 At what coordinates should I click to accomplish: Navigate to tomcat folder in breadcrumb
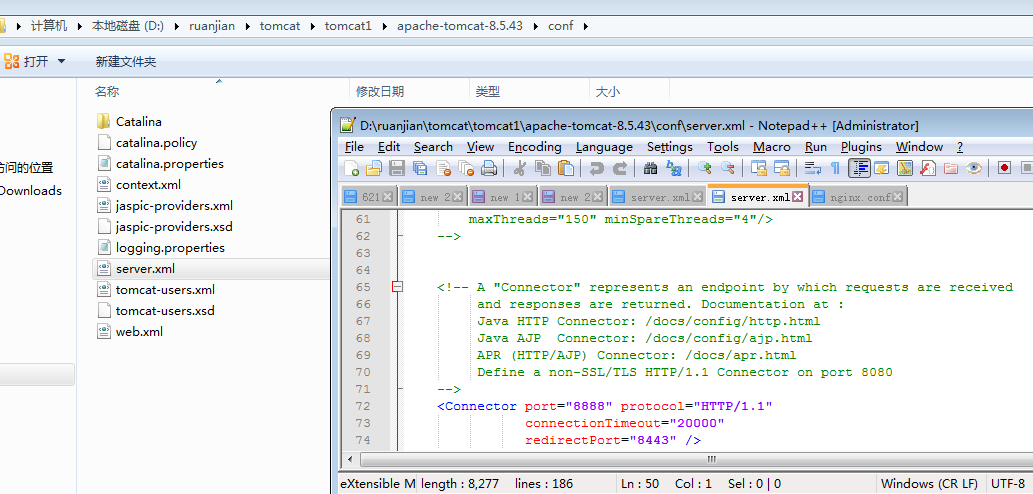(x=280, y=26)
